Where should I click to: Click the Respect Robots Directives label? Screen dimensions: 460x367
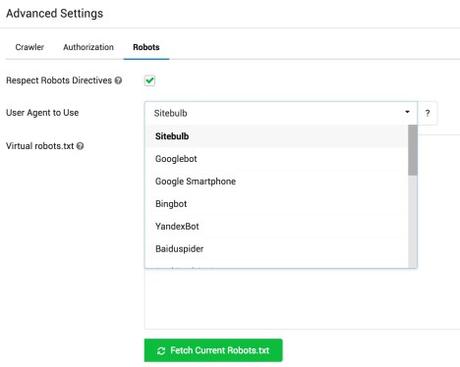coord(59,80)
